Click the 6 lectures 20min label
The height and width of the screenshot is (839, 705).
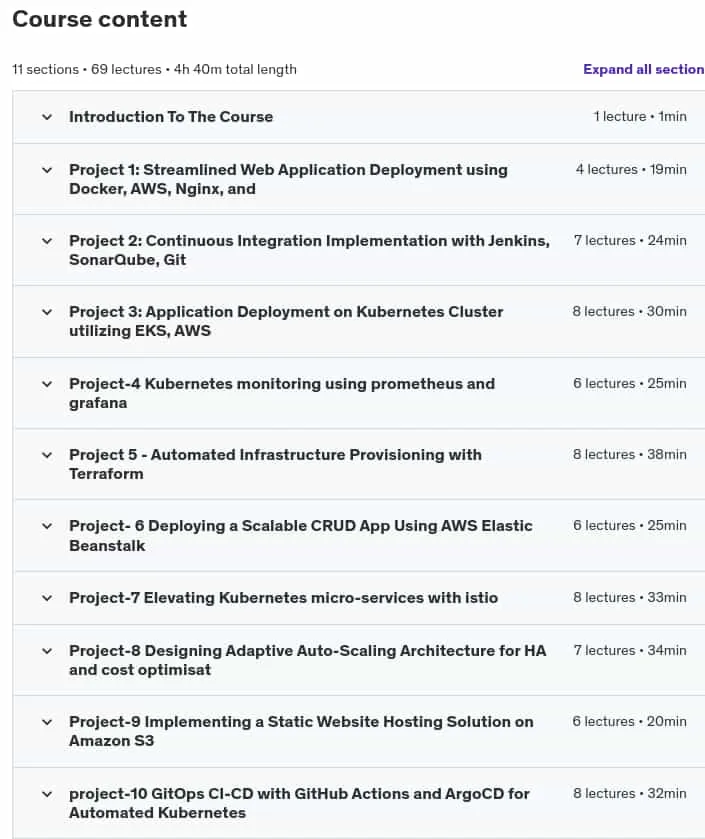coord(629,721)
